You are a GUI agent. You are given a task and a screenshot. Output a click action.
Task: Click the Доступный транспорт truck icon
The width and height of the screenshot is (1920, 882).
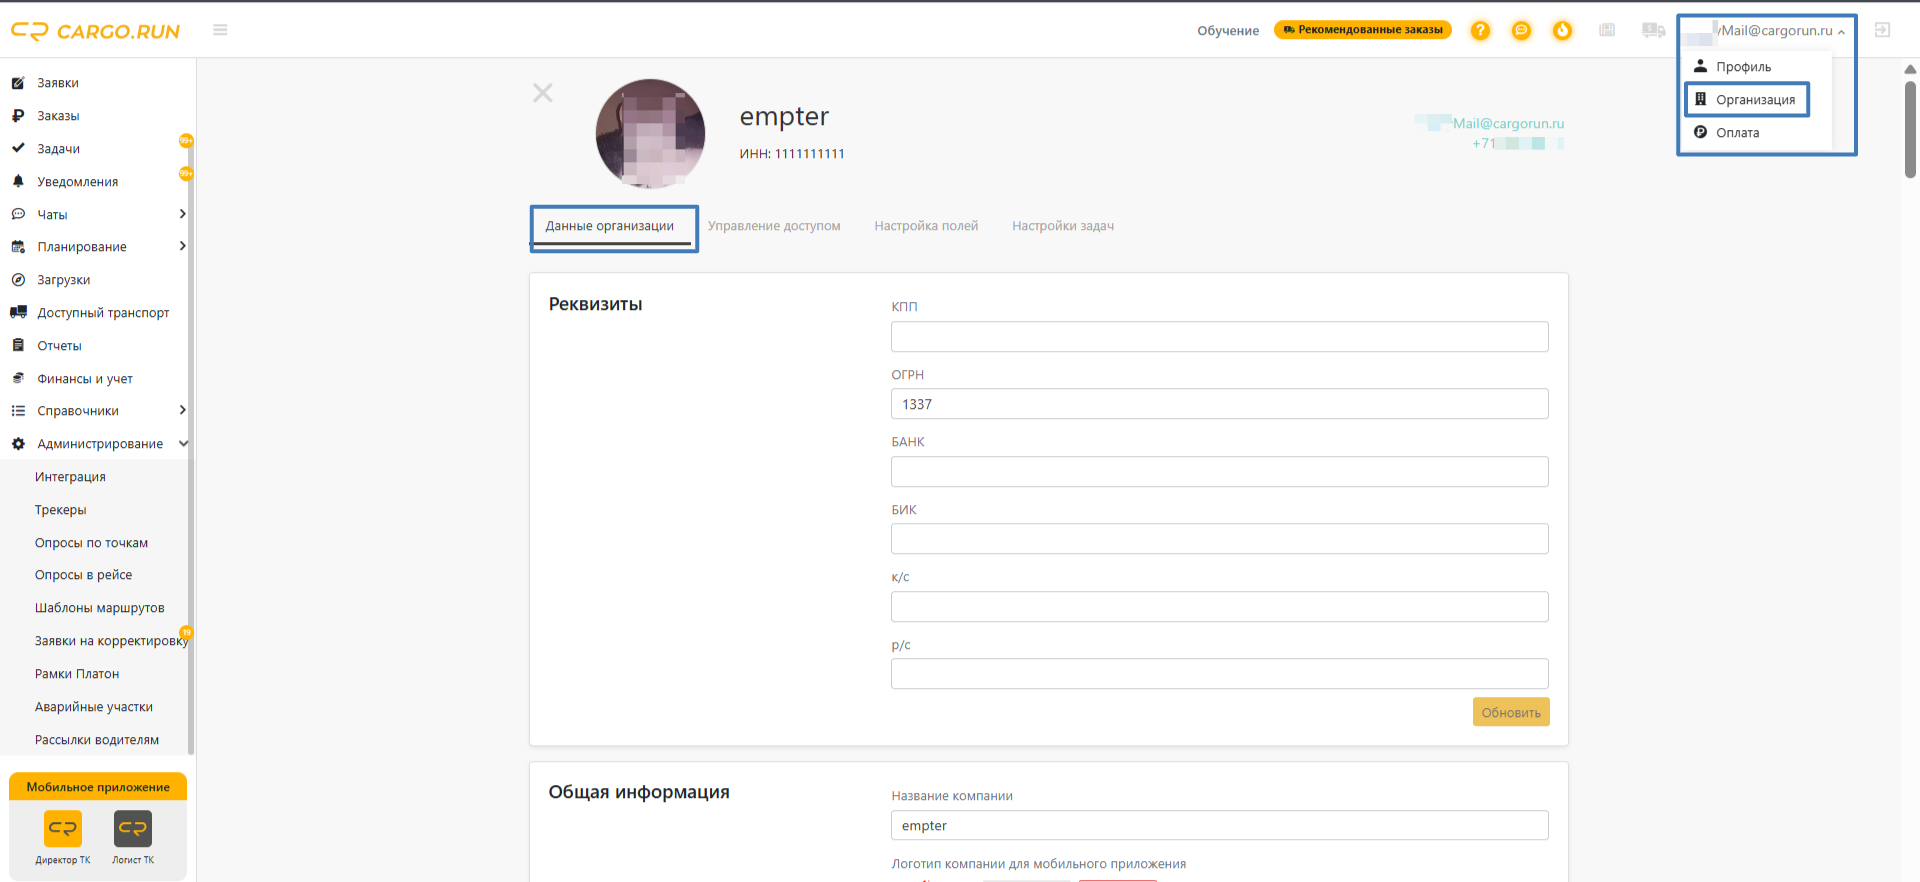(18, 312)
